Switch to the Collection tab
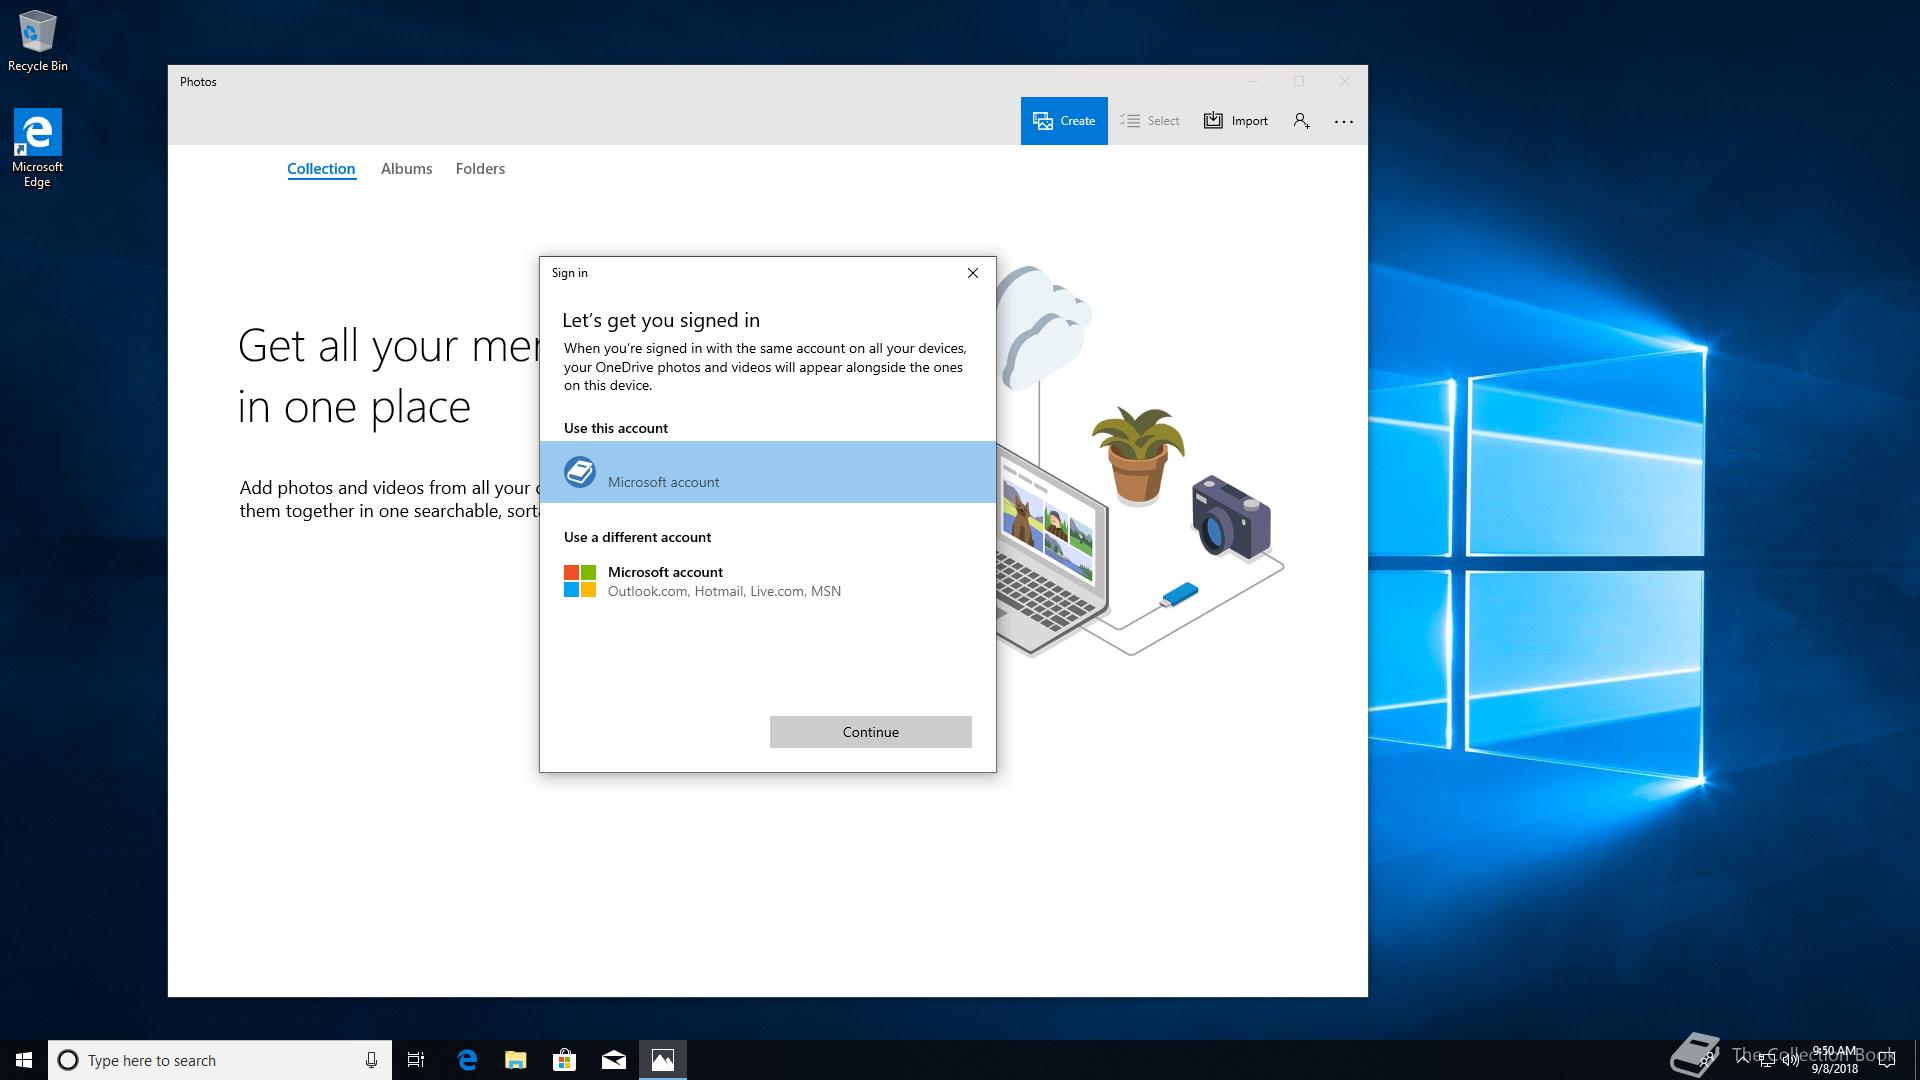Viewport: 1920px width, 1080px height. click(321, 169)
